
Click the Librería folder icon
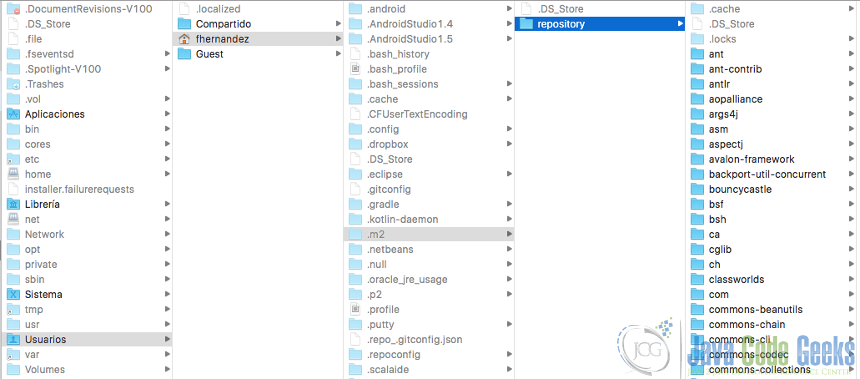(13, 204)
